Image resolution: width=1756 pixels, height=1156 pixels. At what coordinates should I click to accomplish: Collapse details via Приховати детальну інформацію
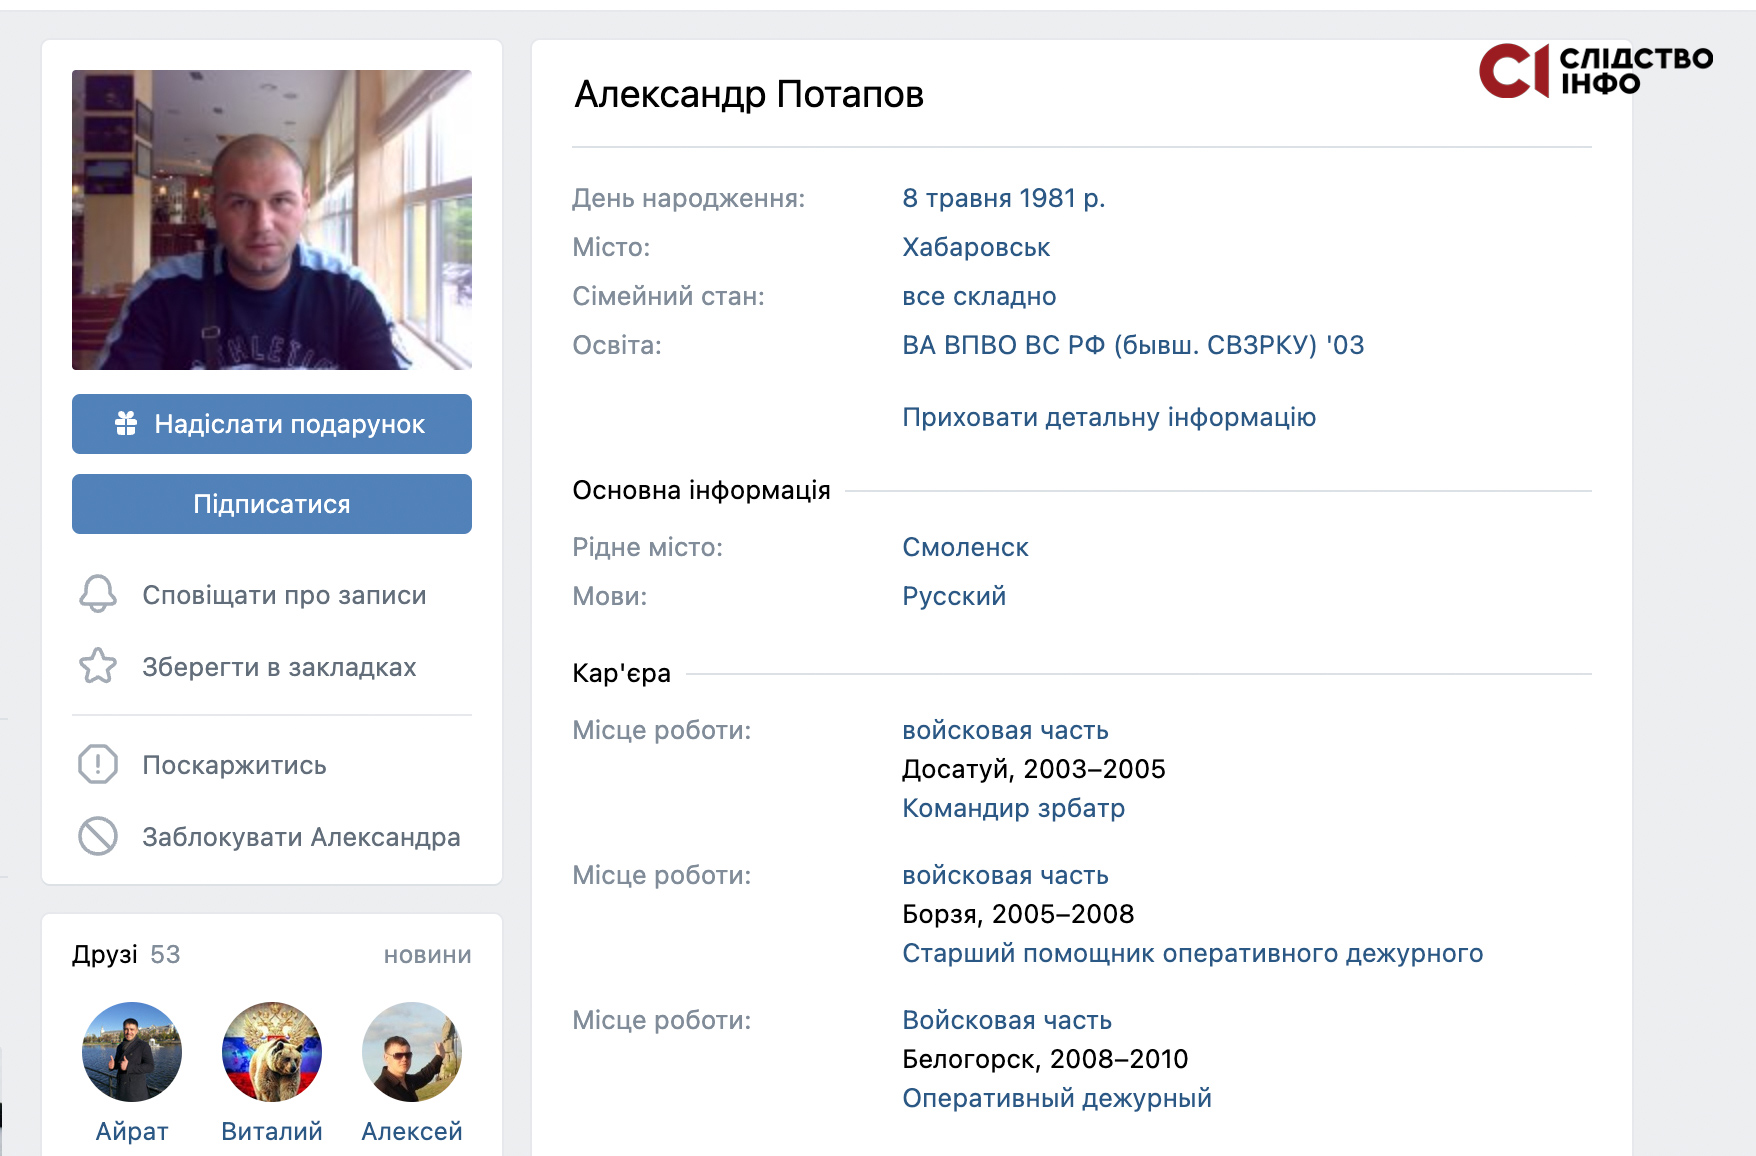(1108, 417)
